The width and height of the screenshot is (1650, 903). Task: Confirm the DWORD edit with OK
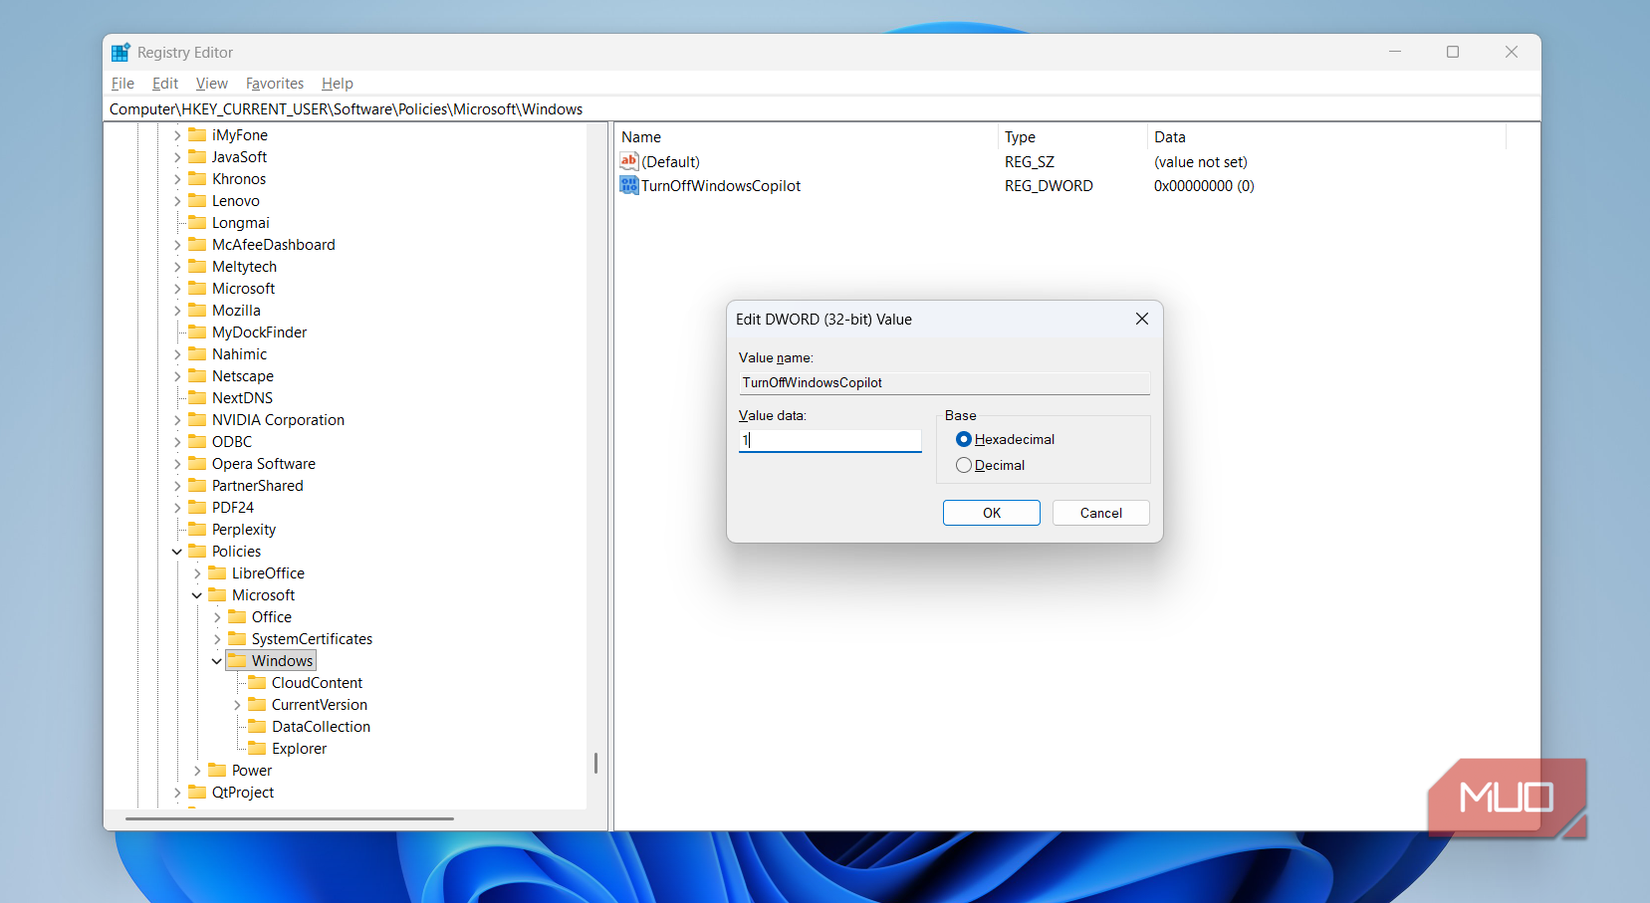991,513
